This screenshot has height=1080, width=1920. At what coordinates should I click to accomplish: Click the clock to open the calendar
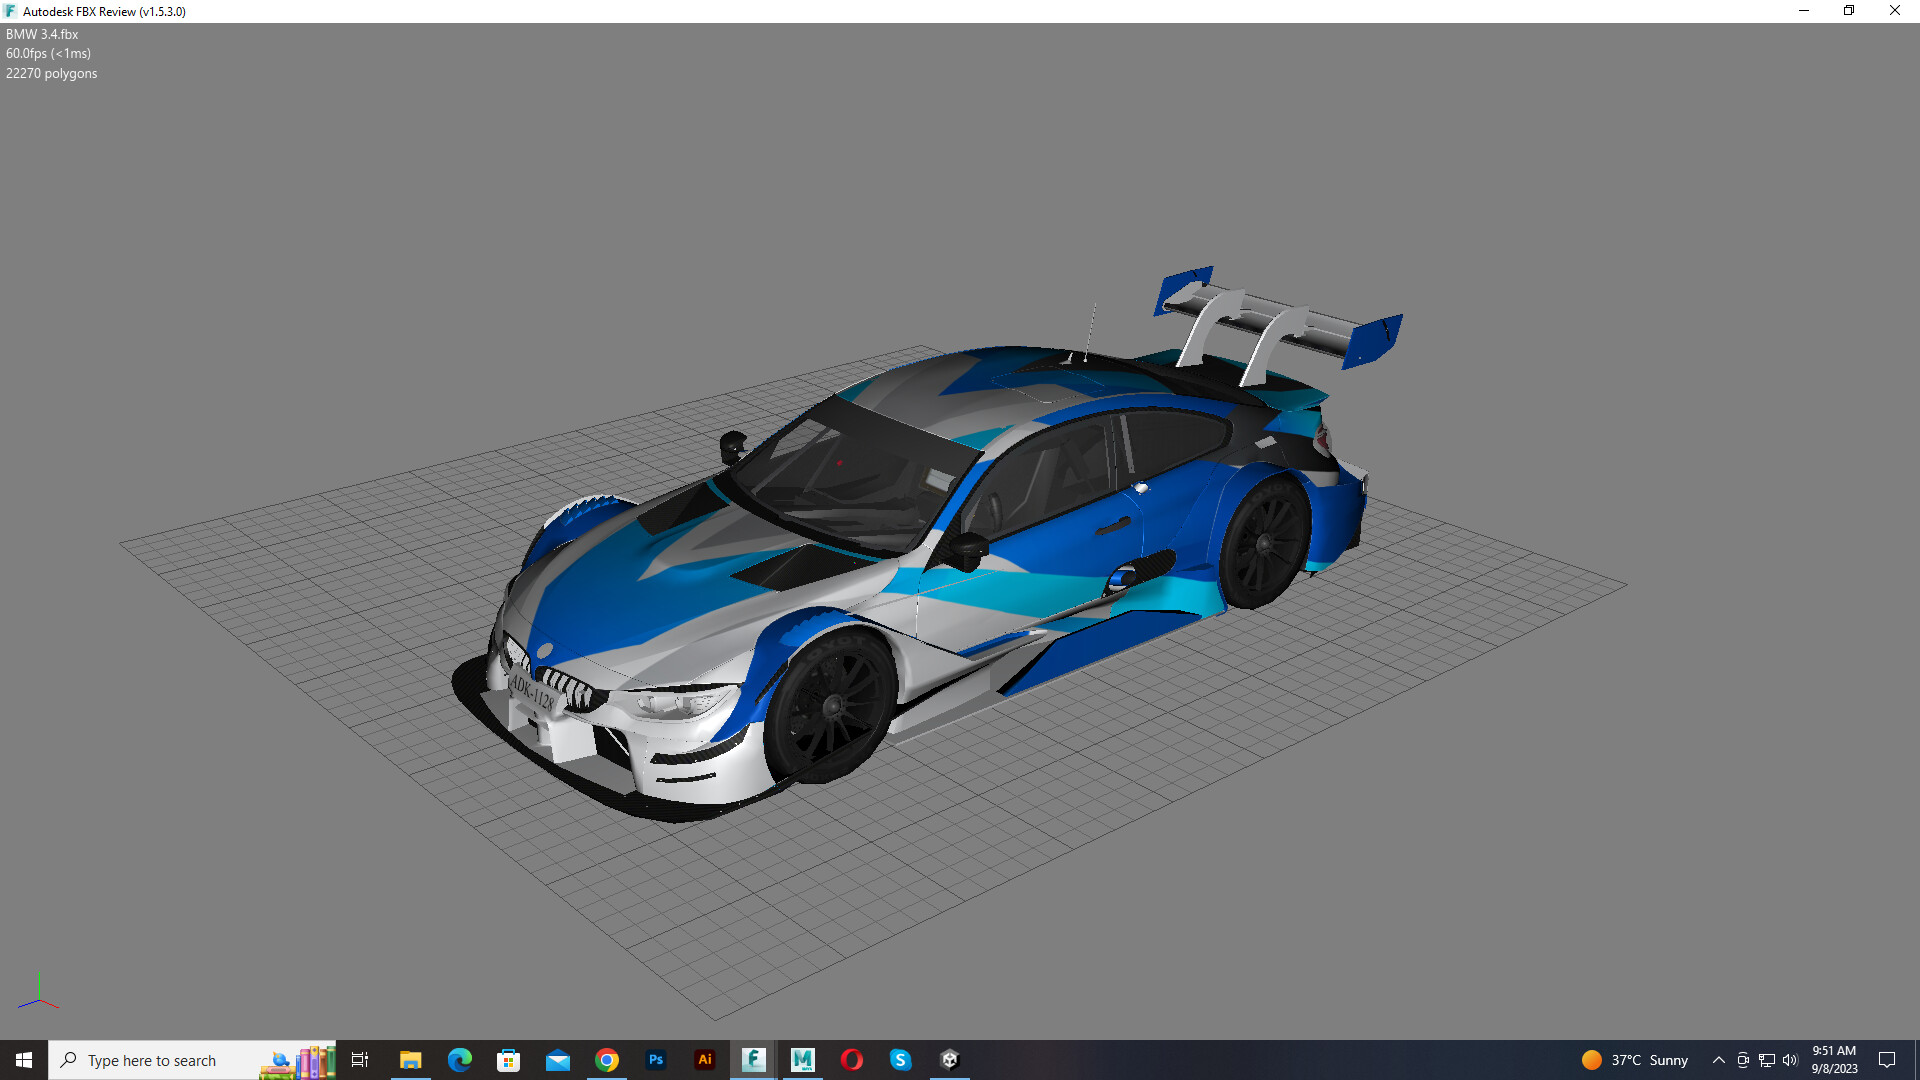[x=1833, y=1060]
